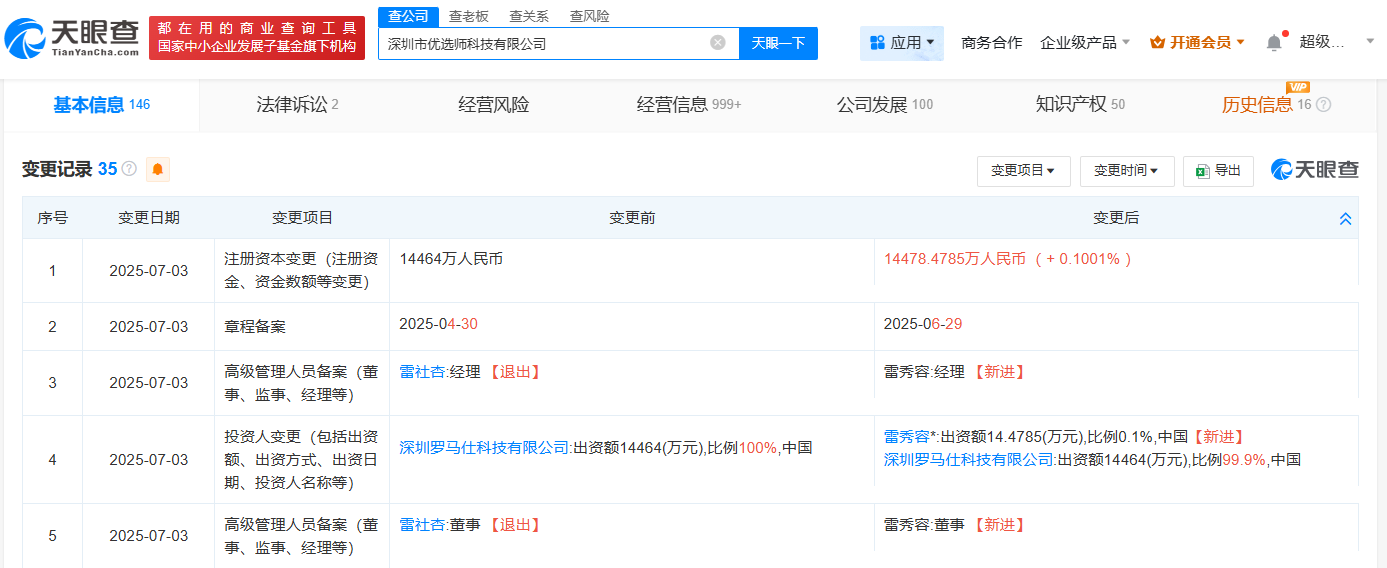1387x568 pixels.
Task: Switch to the 查老板 search tab
Action: point(469,16)
